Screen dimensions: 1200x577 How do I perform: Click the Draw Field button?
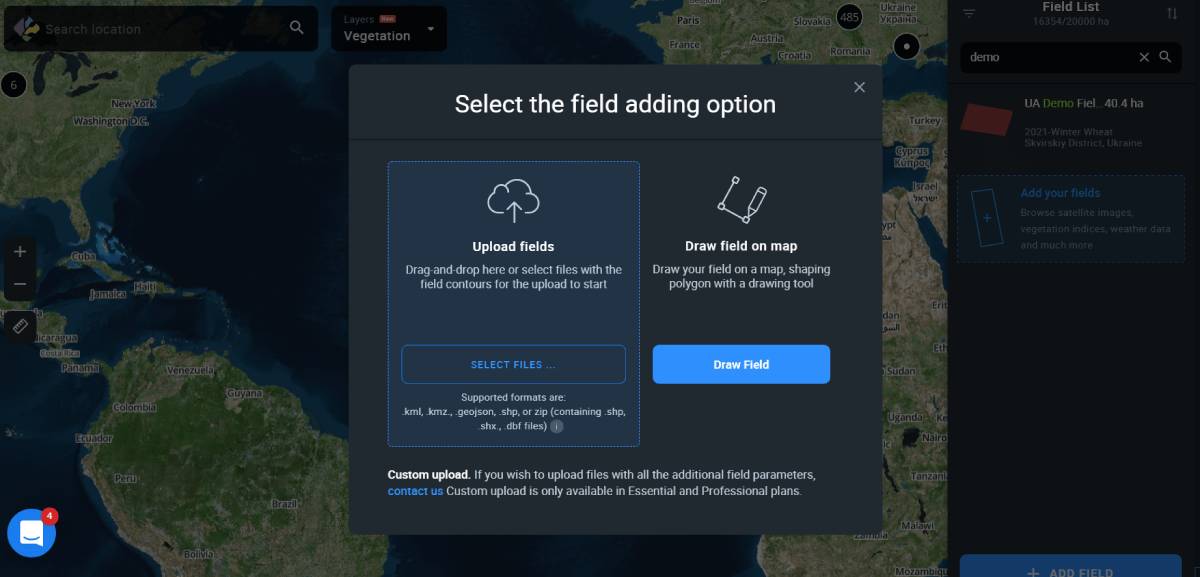pyautogui.click(x=741, y=364)
